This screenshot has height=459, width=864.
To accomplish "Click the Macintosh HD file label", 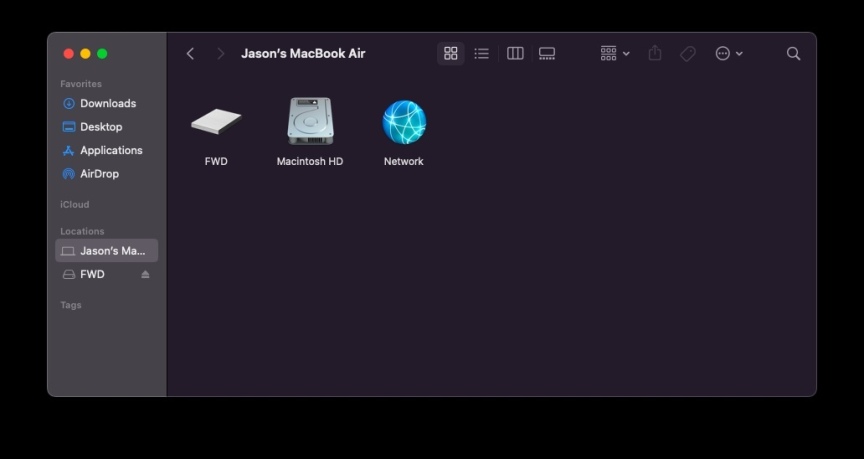I will coord(310,161).
